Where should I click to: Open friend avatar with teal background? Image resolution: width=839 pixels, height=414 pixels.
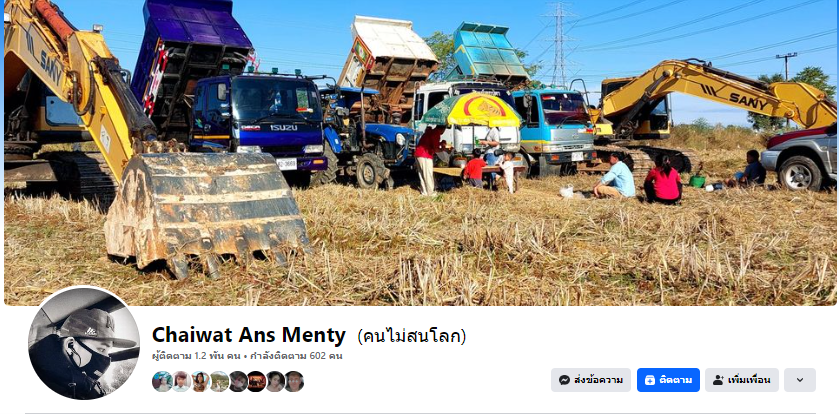click(162, 381)
